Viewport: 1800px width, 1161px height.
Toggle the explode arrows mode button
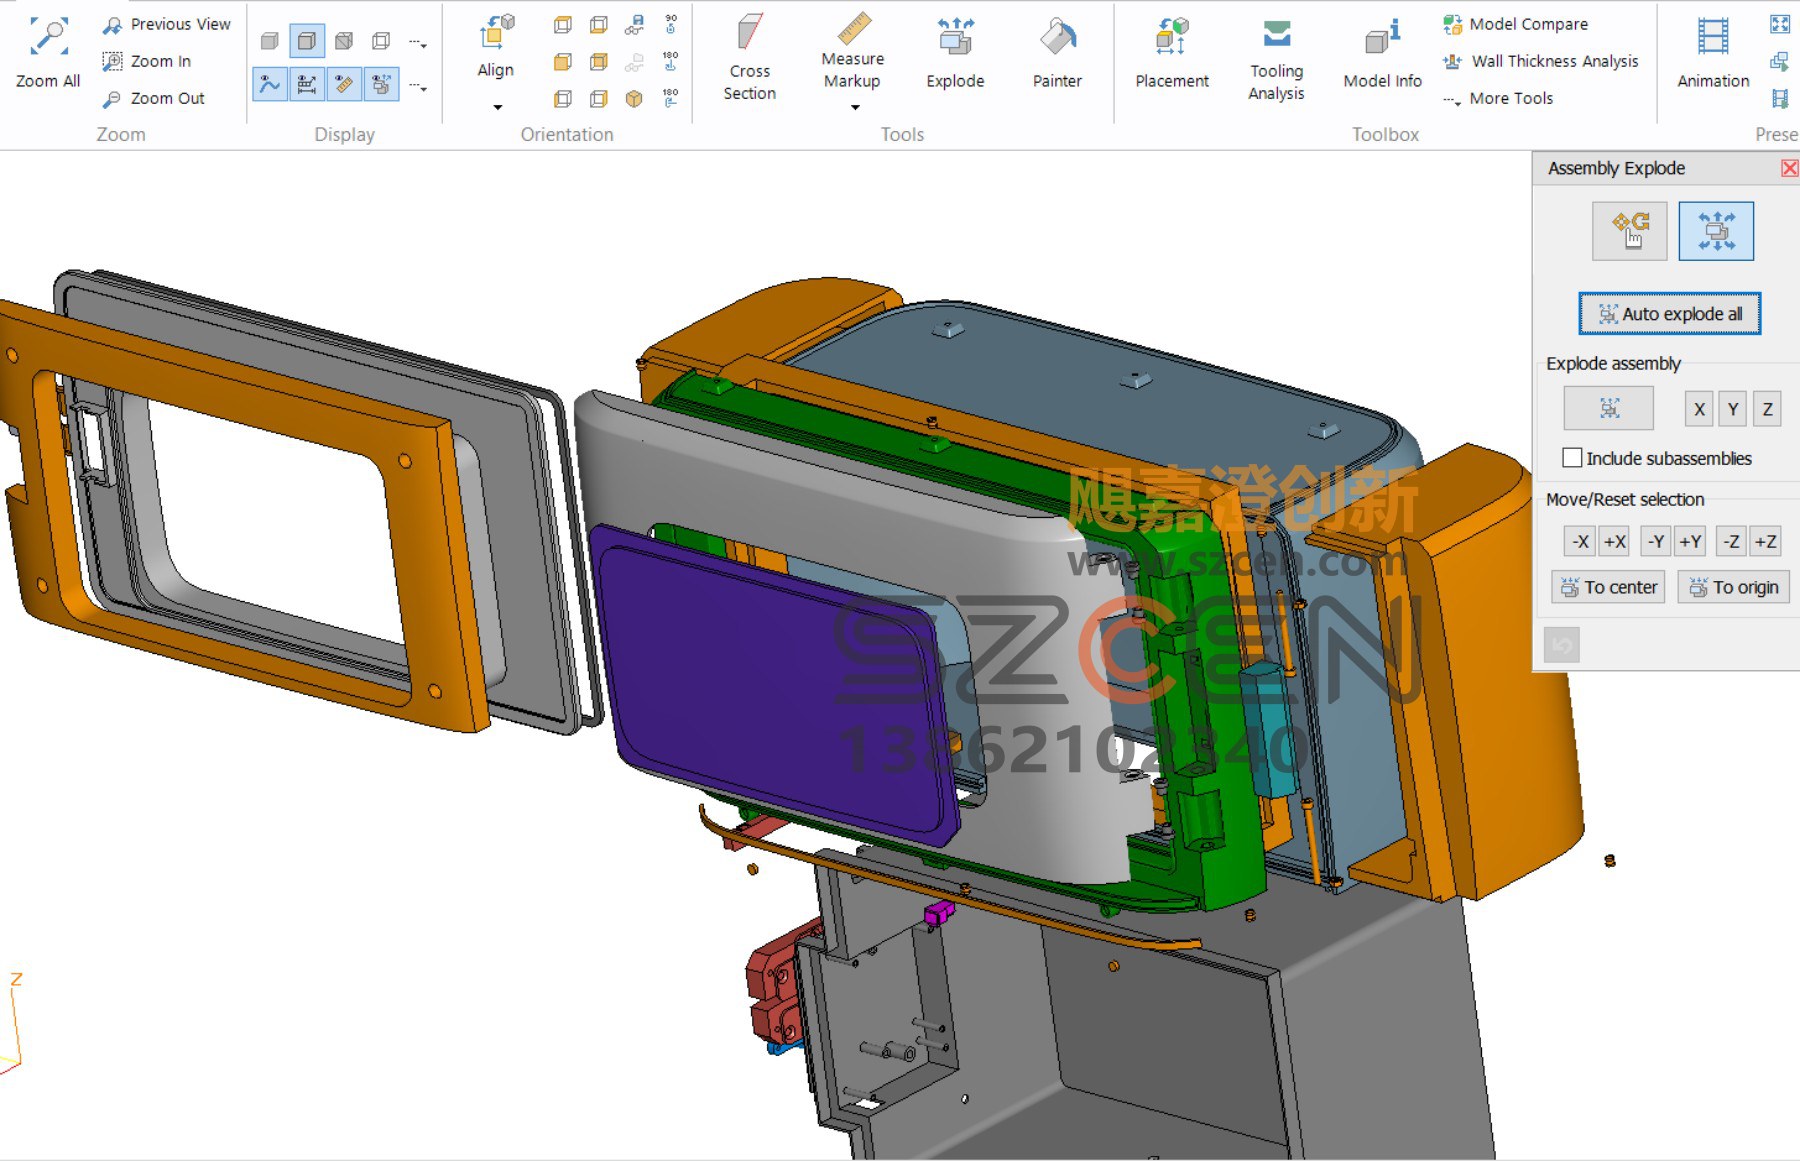pyautogui.click(x=1716, y=231)
